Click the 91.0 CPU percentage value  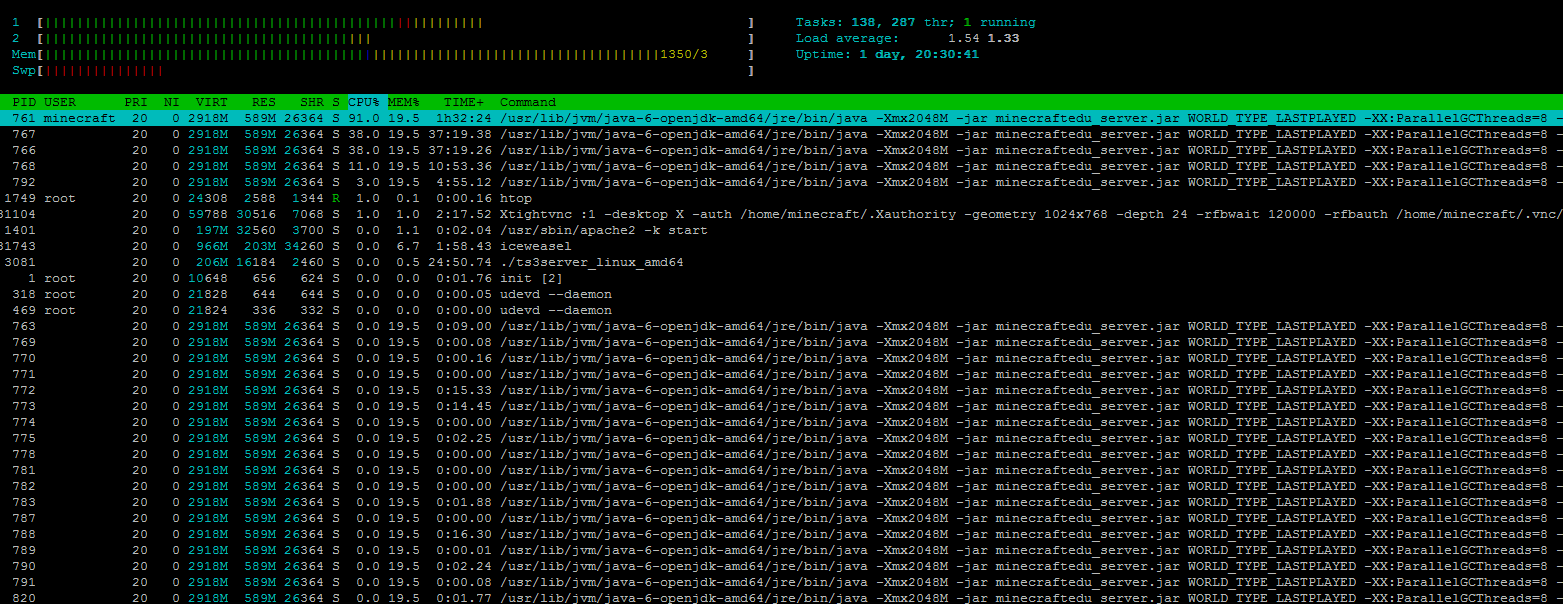pos(364,118)
